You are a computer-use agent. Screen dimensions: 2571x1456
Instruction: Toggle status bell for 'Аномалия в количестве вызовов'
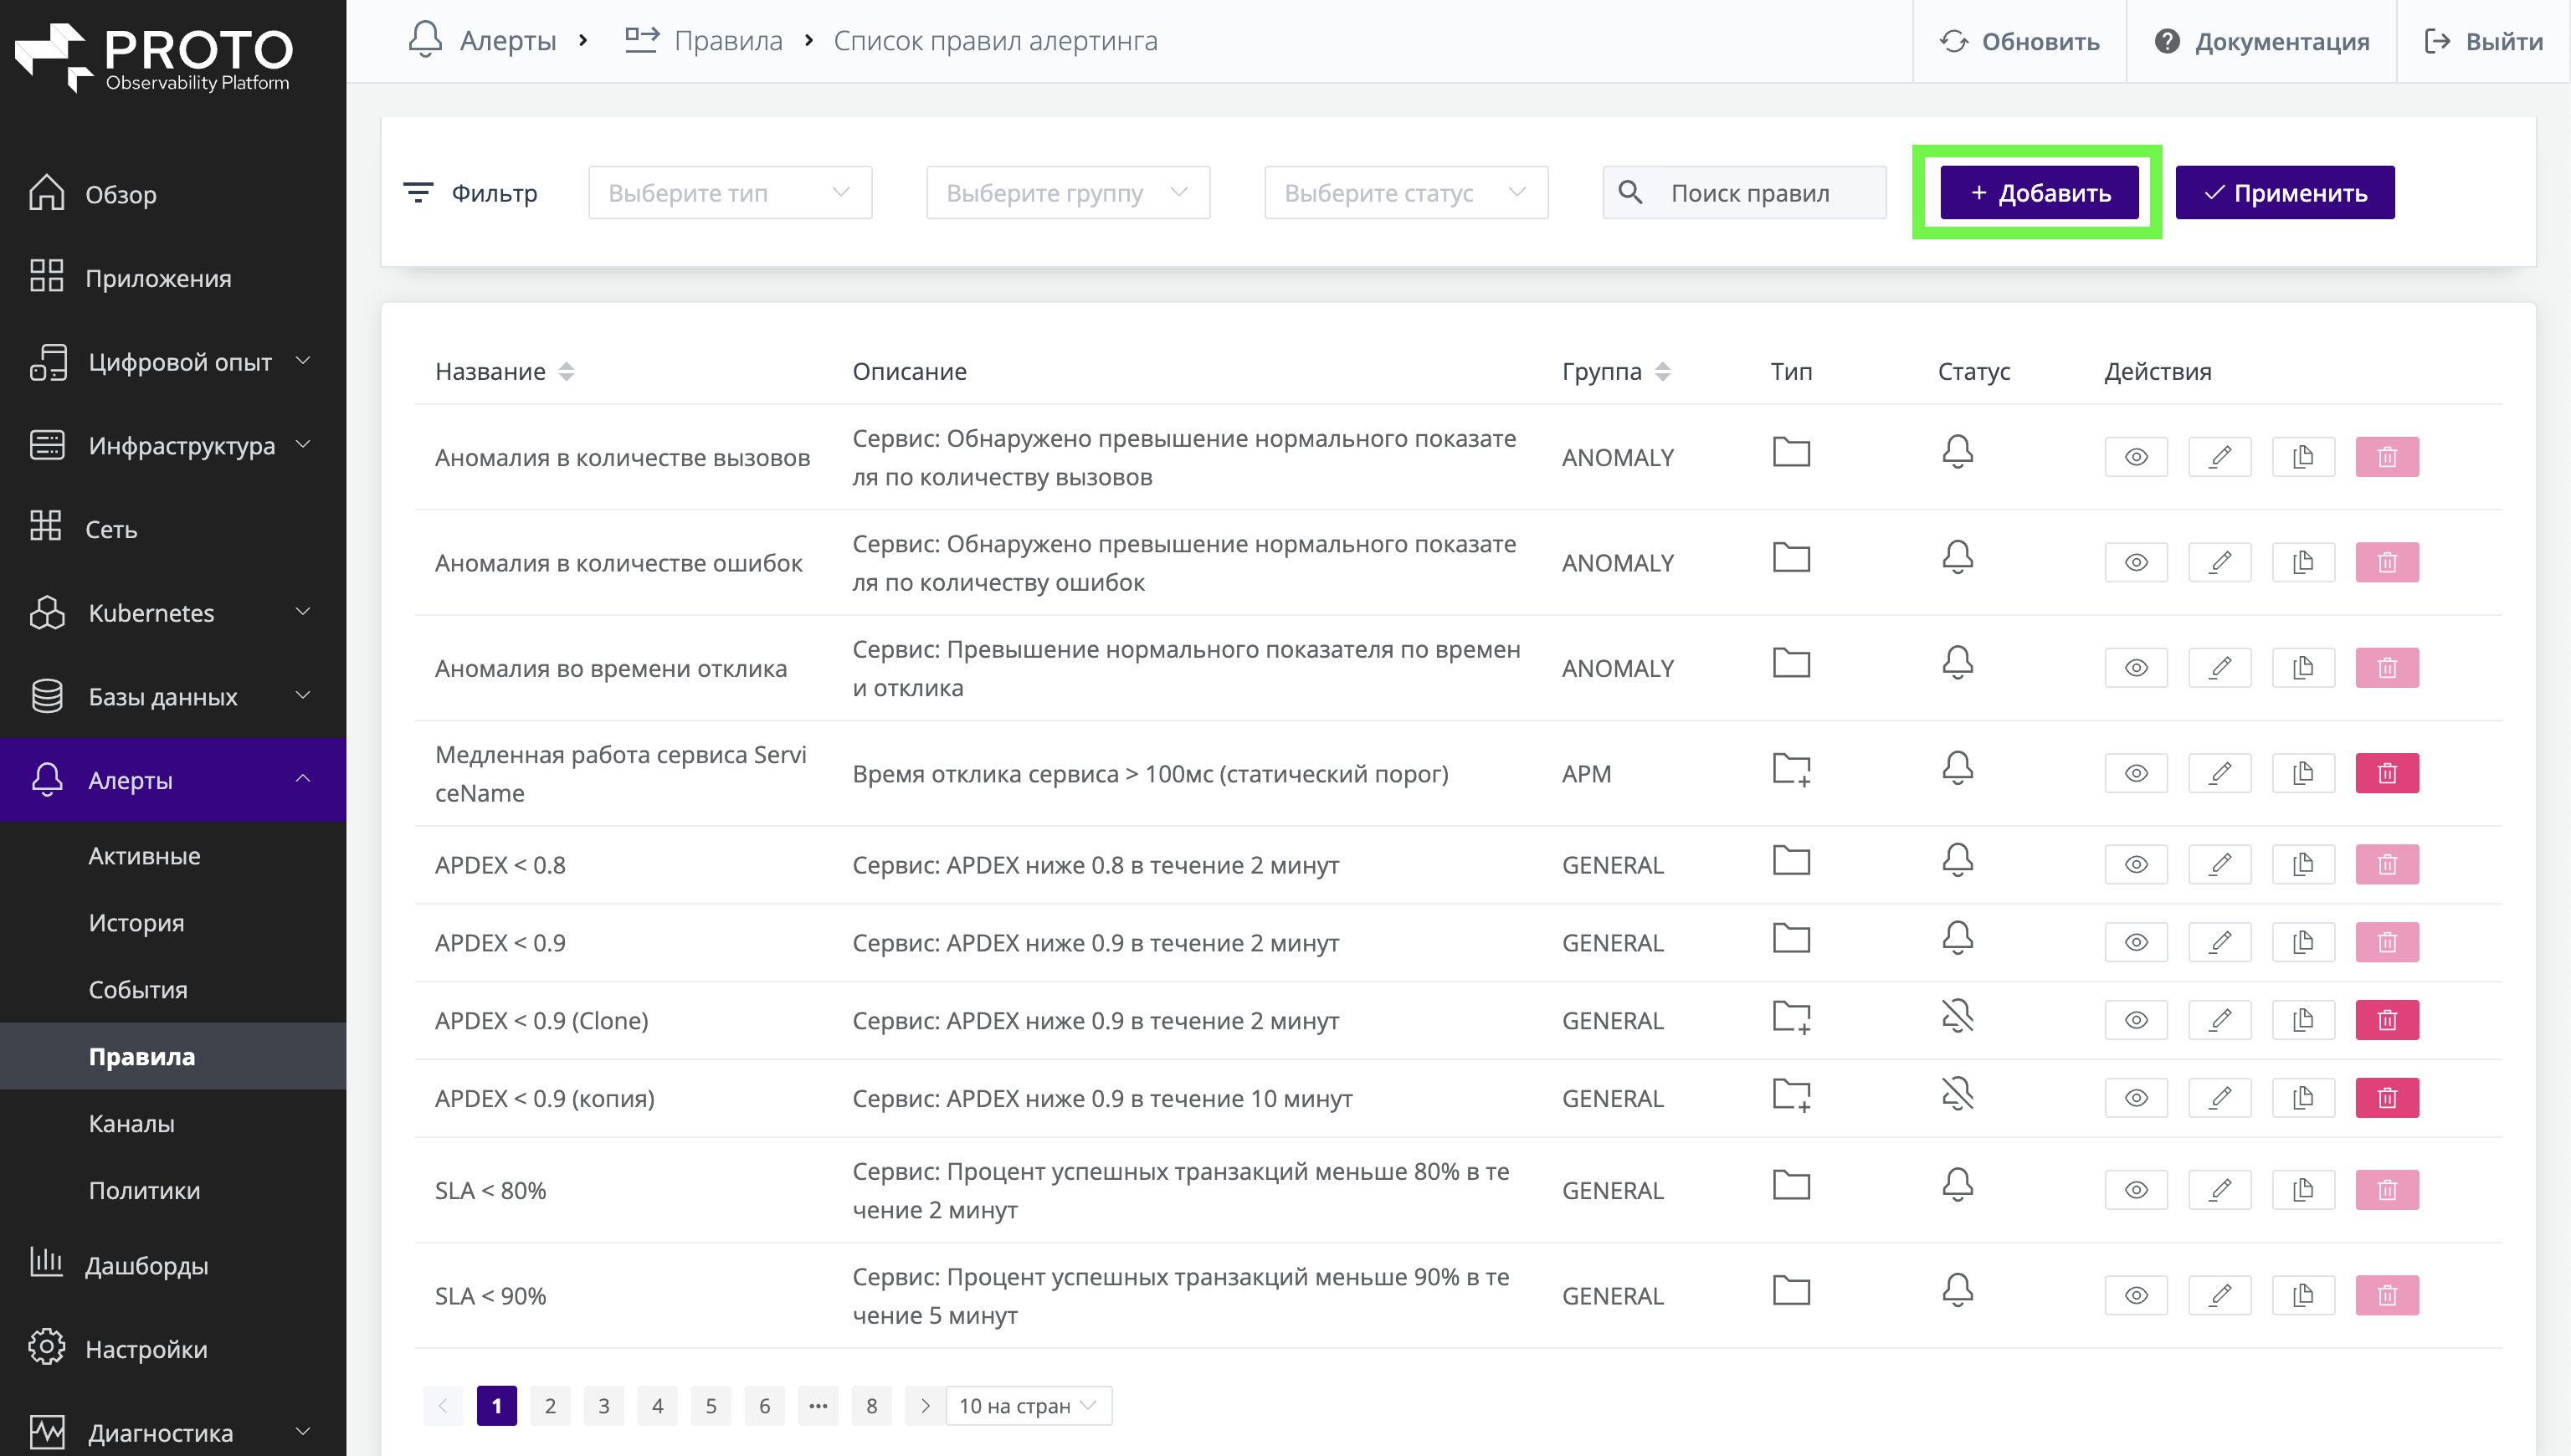click(x=1957, y=452)
